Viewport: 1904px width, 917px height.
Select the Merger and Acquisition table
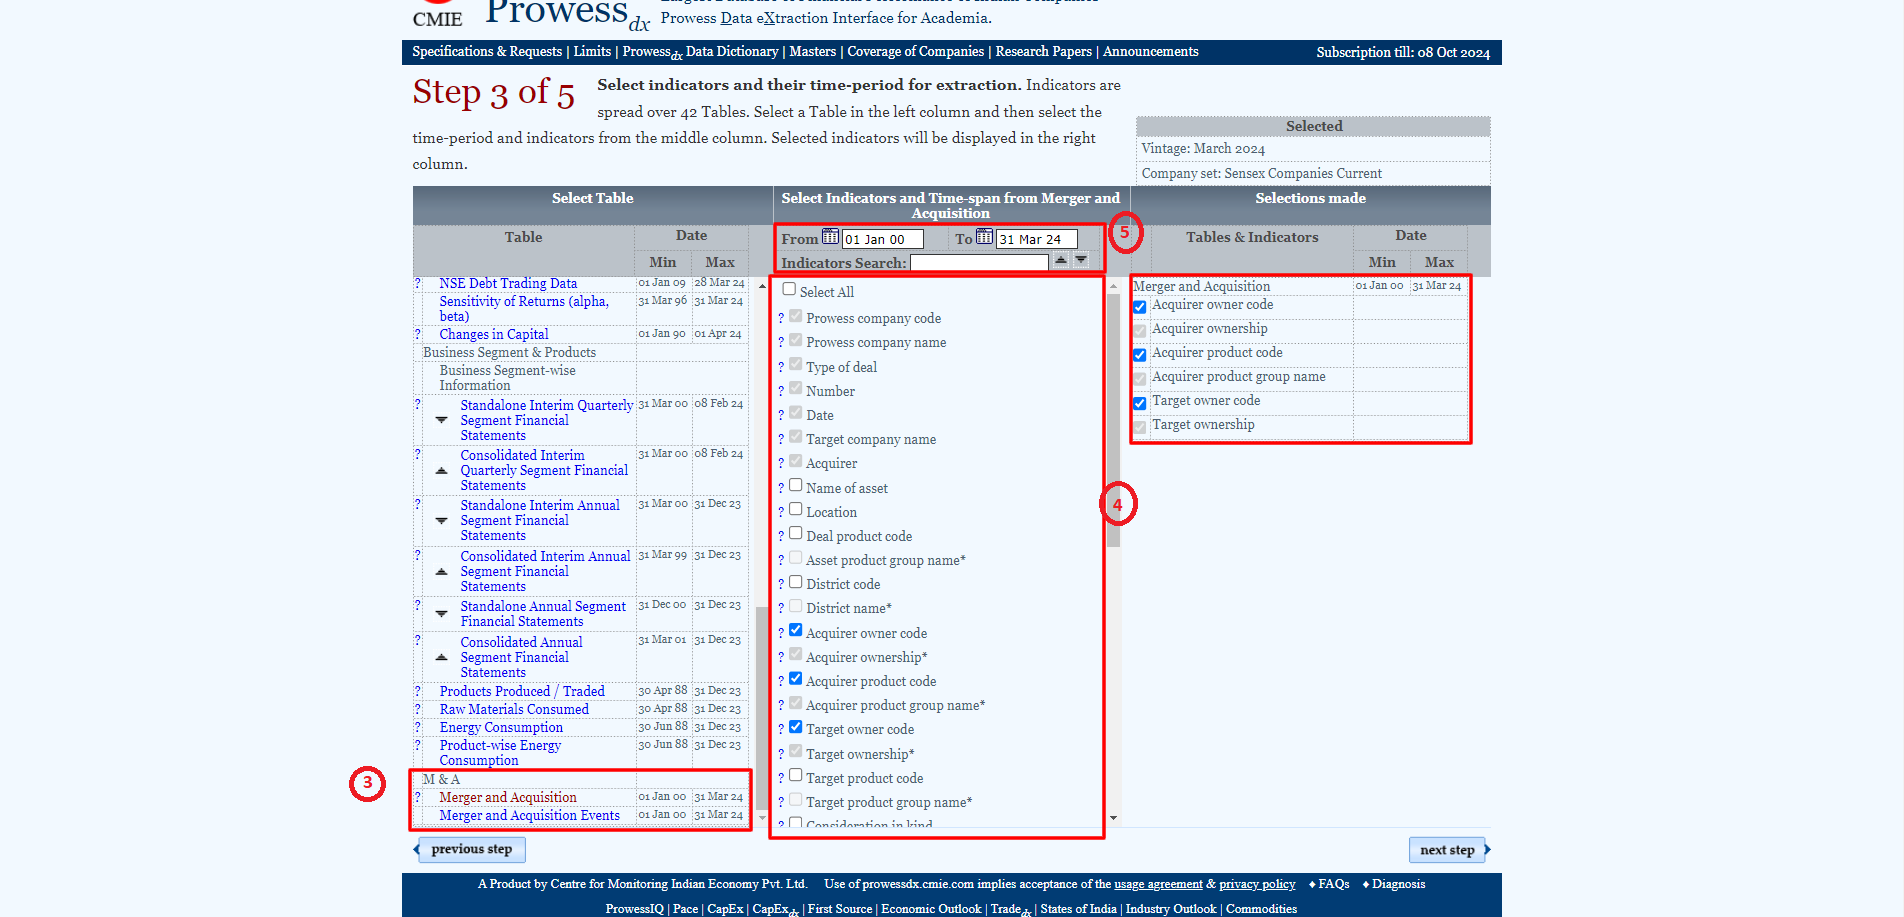[508, 798]
